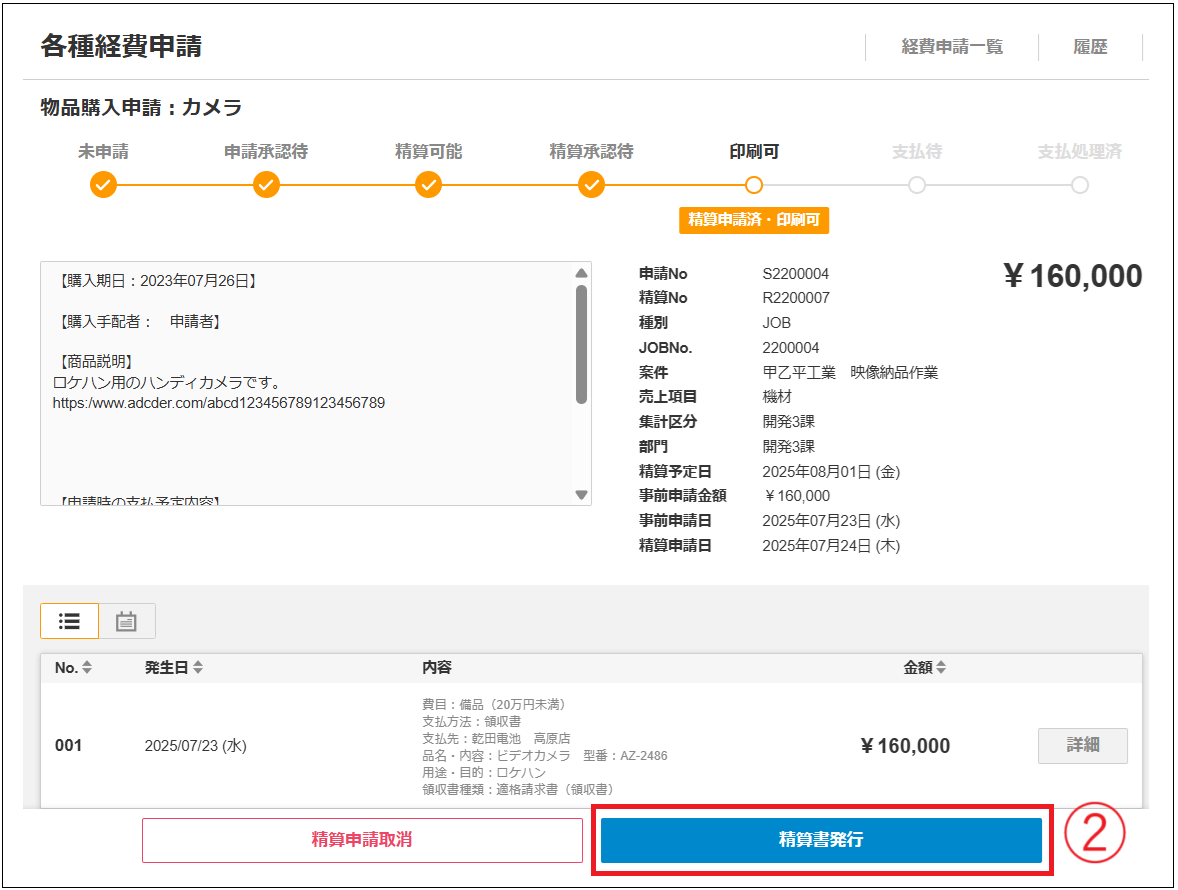Open 詳細 for item 001

click(x=1082, y=746)
